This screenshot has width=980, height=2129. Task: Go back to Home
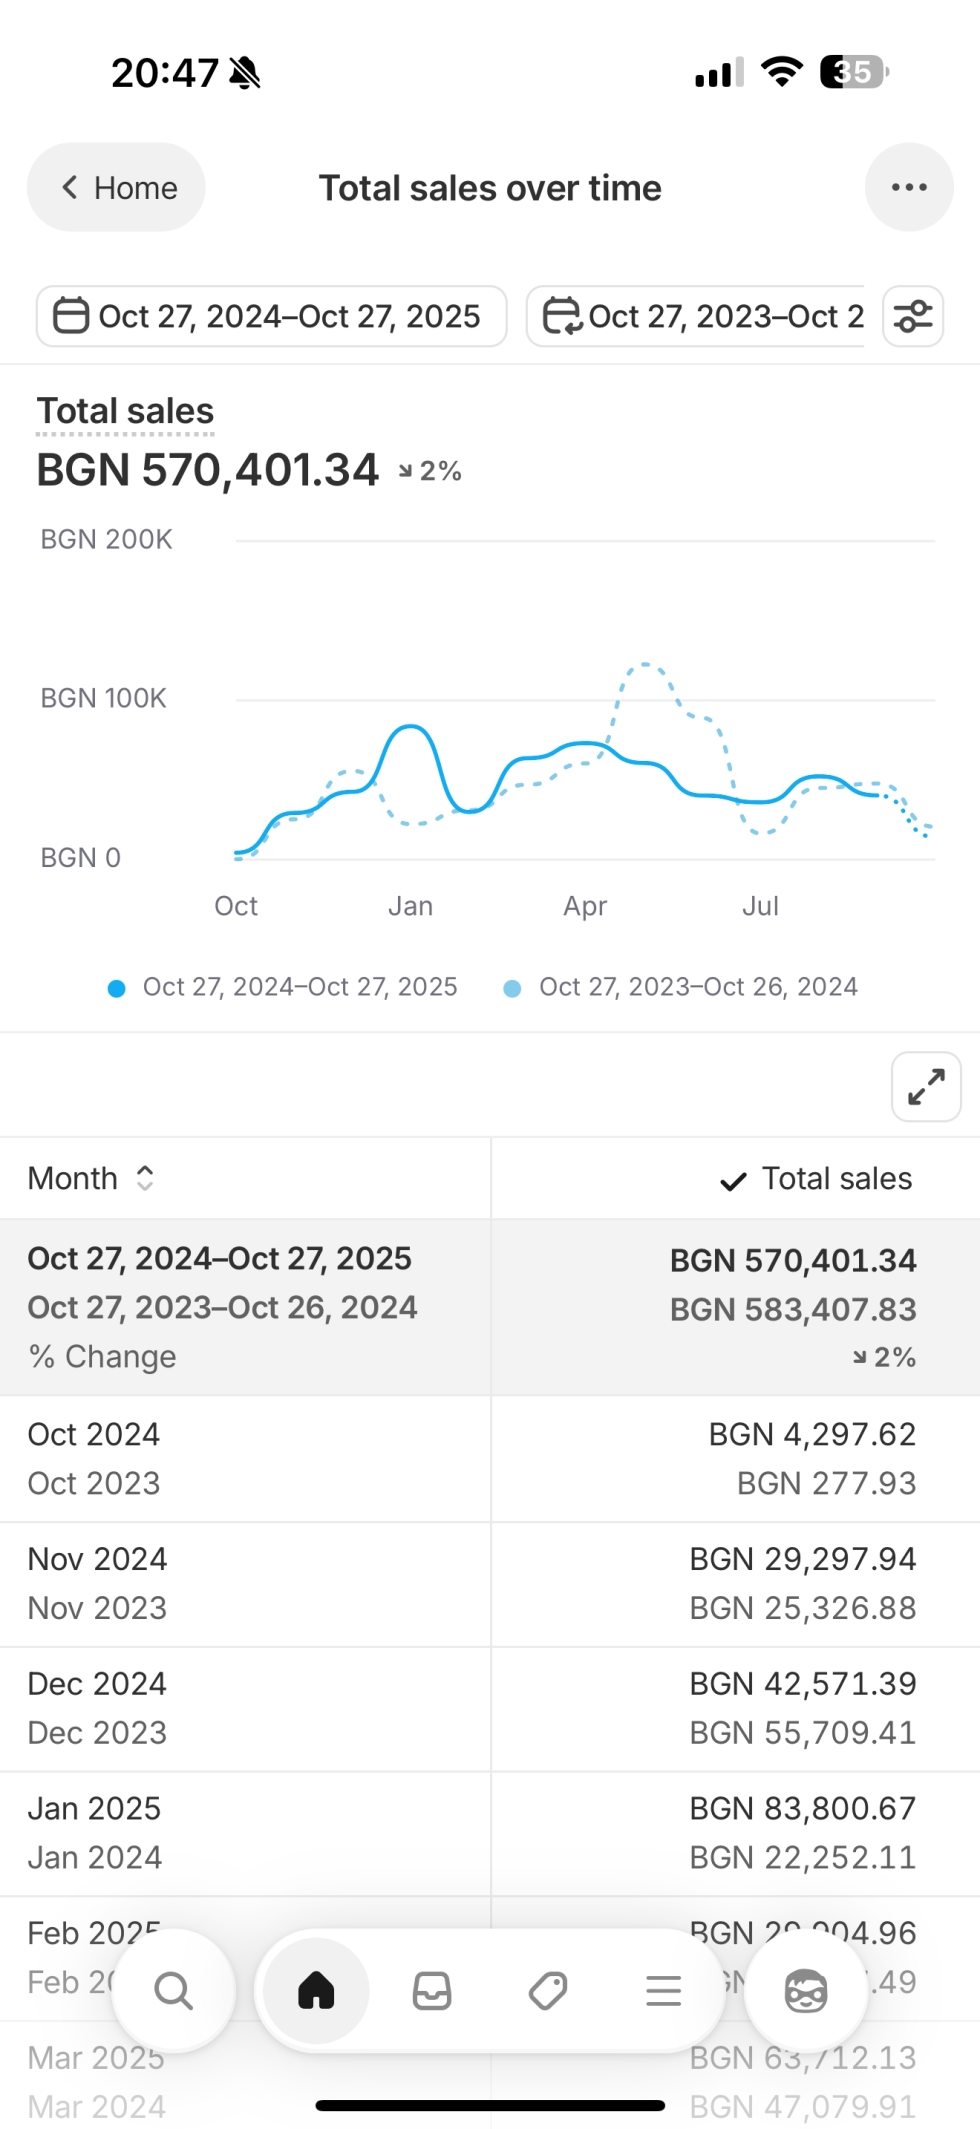point(117,187)
